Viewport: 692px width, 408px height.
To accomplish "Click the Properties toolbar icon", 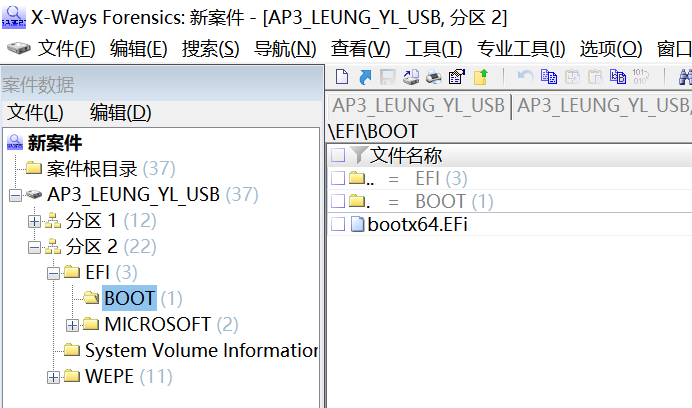I will [457, 77].
